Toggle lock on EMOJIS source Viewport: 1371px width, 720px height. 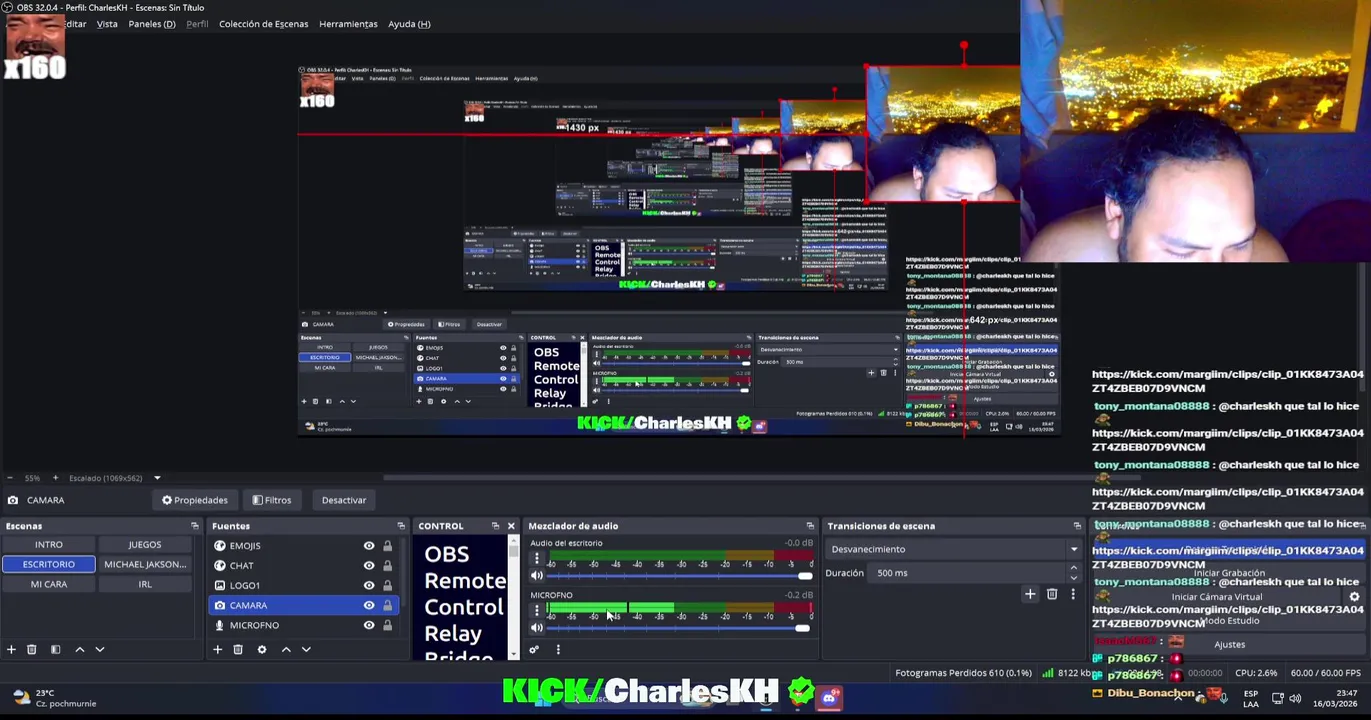tap(387, 546)
